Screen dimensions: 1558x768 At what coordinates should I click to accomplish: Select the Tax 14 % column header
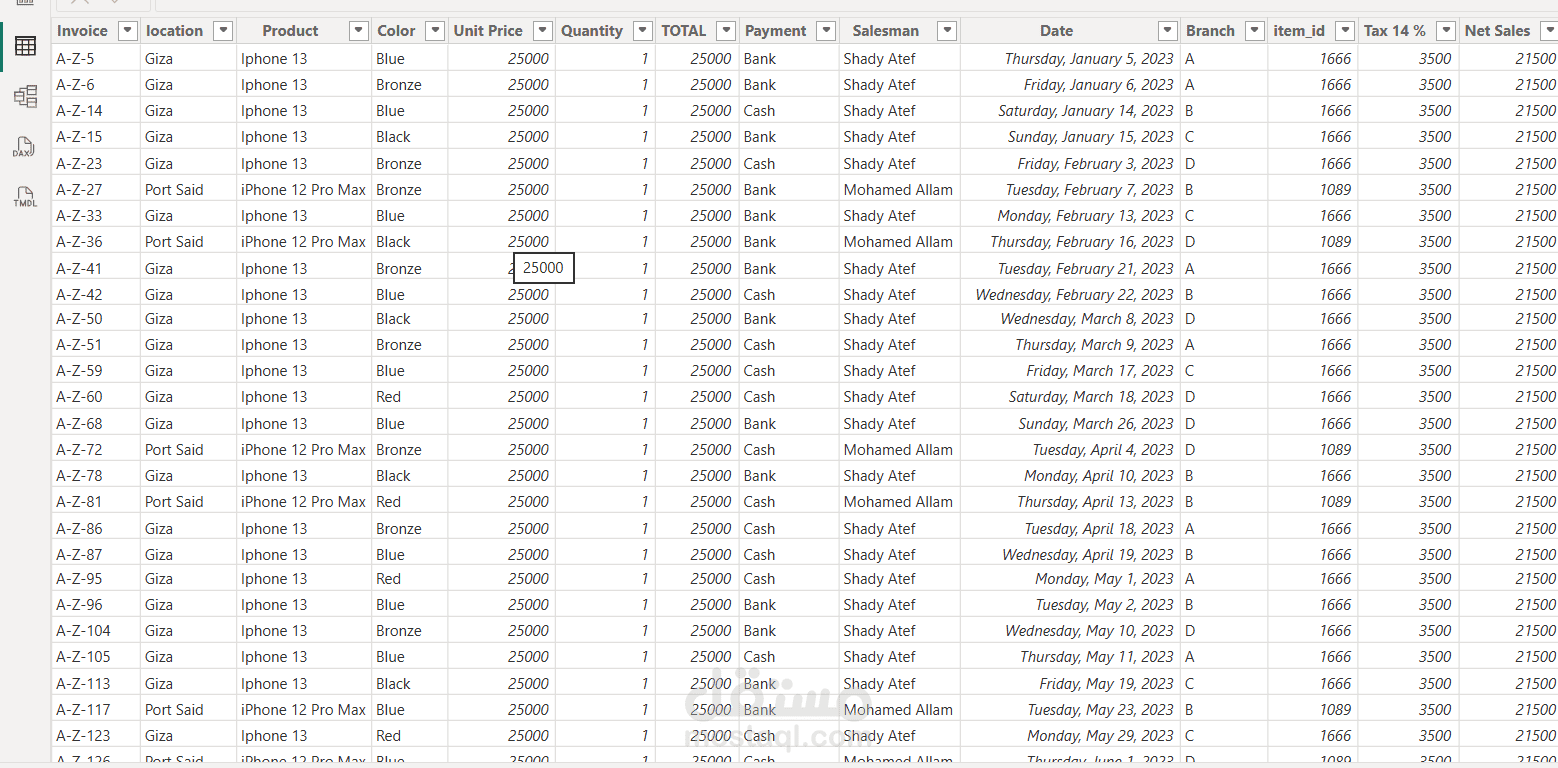[x=1395, y=31]
